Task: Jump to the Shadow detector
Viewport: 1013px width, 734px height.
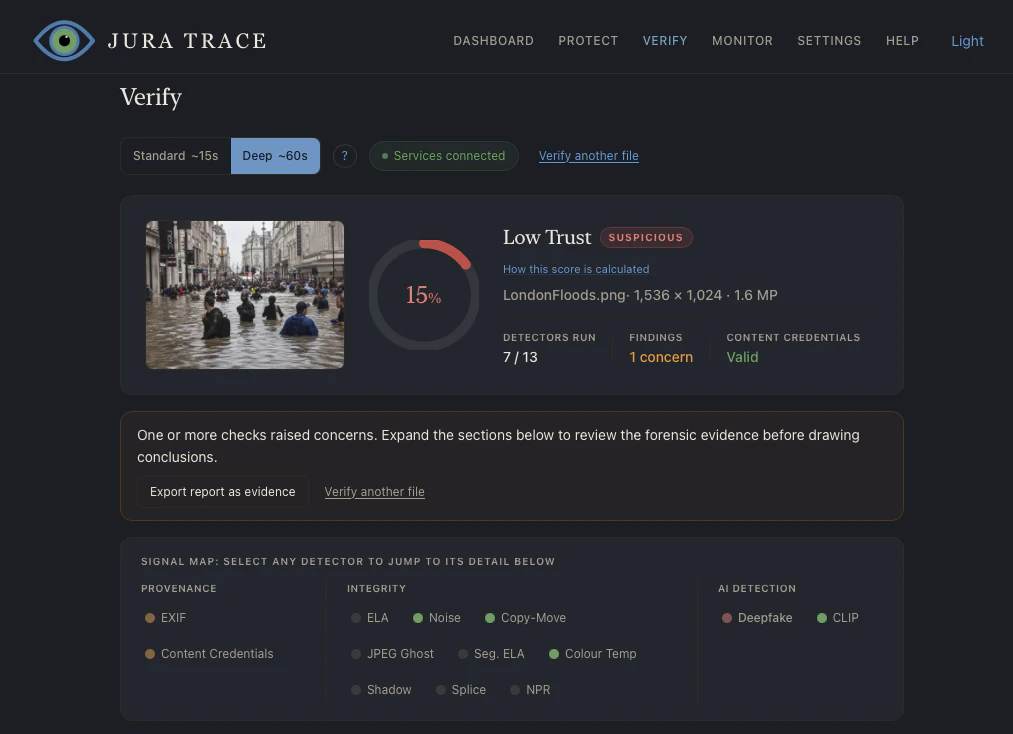Action: 381,690
